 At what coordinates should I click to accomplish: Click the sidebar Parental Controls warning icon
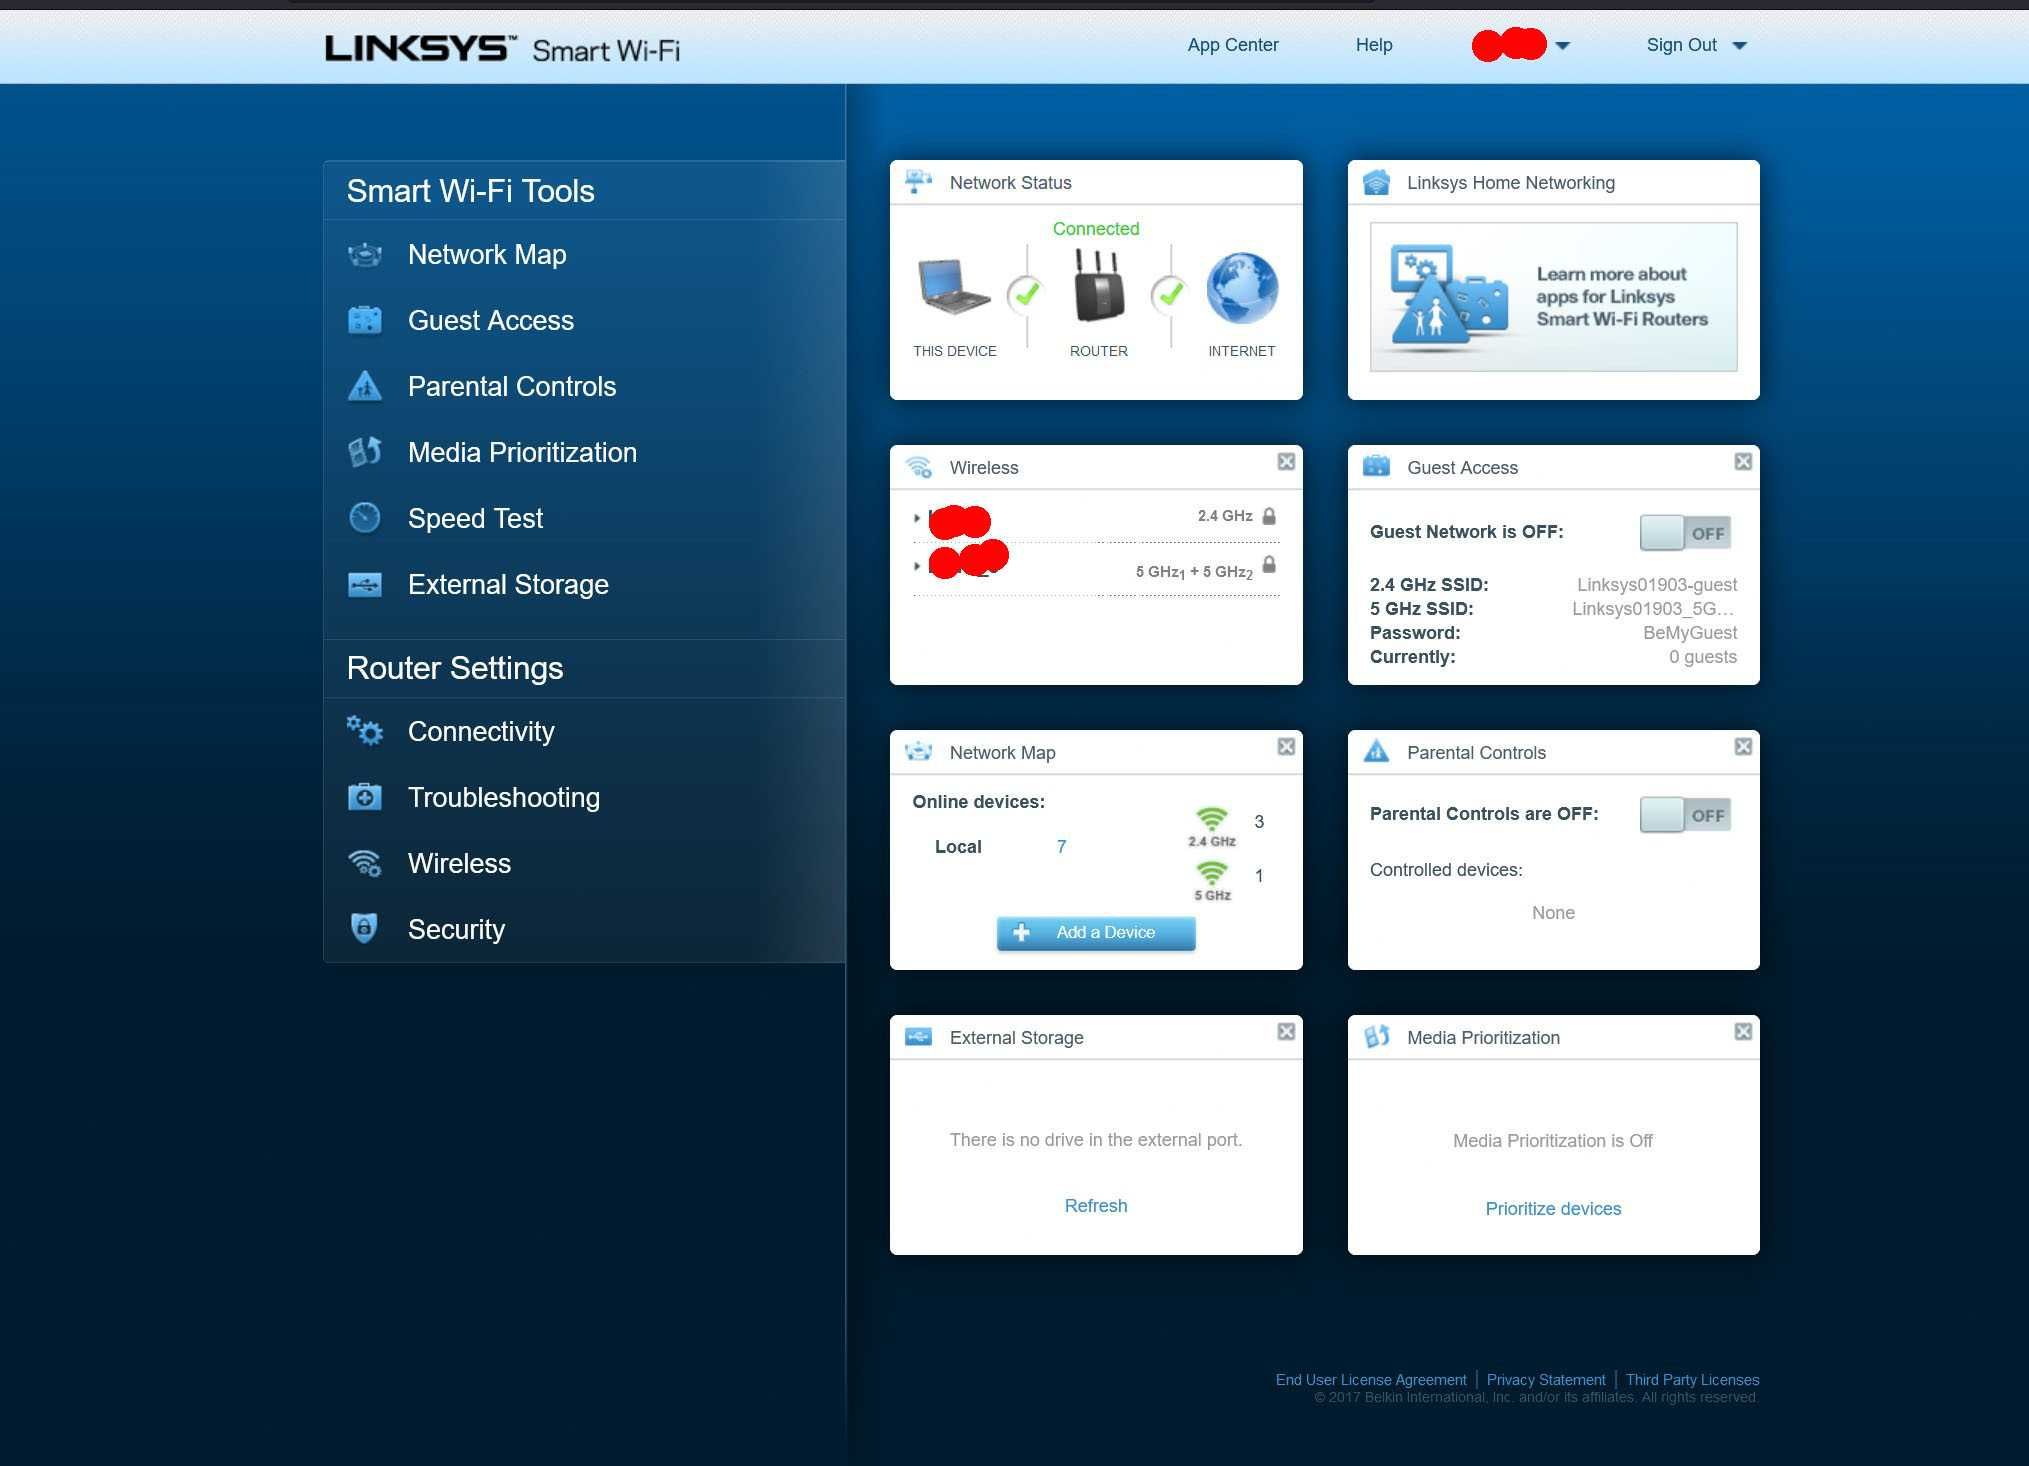[x=365, y=386]
